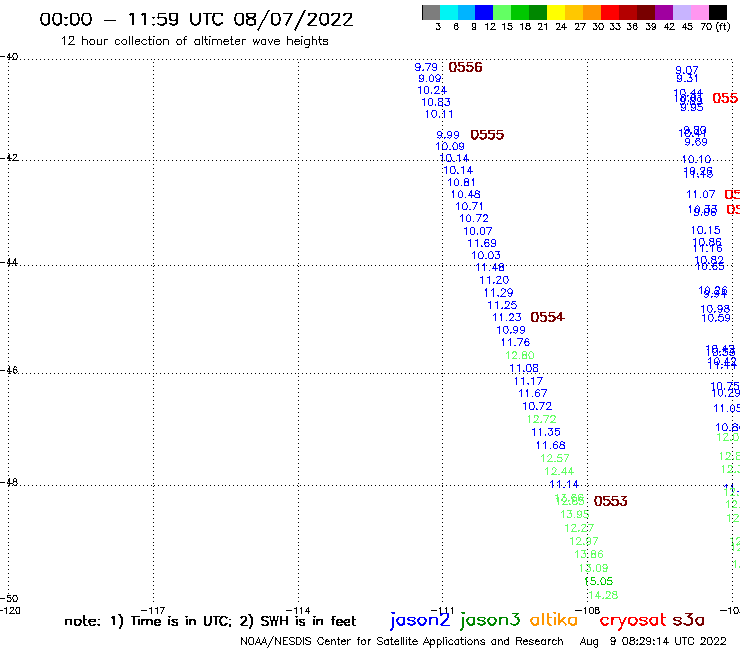The image size is (740, 650).
Task: Click the pink legend swatch near 70
Action: pos(699,12)
